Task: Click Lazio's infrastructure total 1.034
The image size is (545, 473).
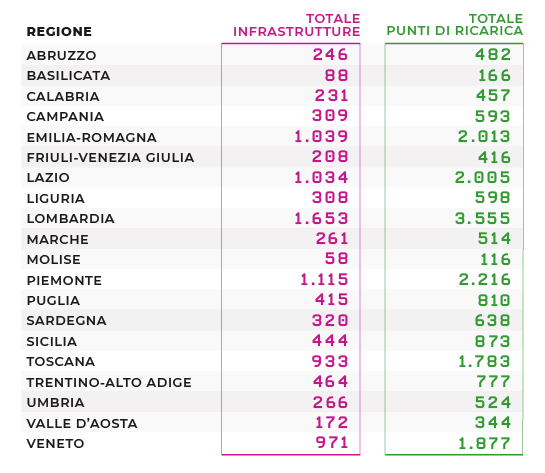Action: tap(320, 177)
